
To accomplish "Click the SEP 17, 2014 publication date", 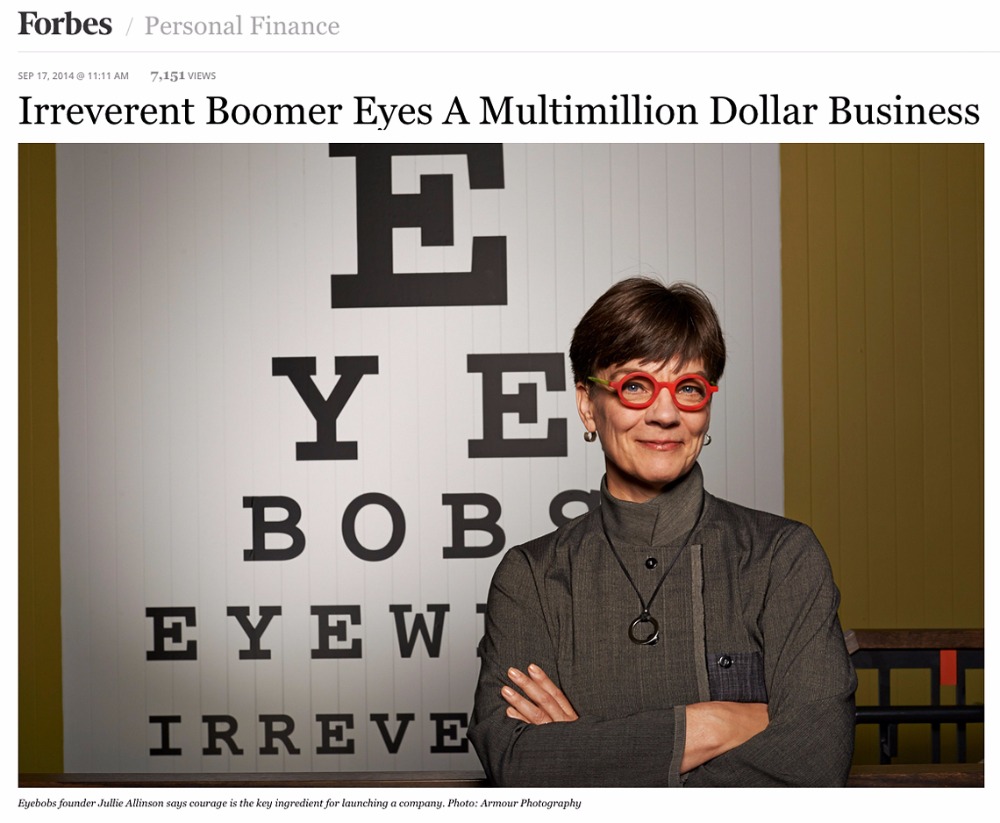I will (45, 76).
